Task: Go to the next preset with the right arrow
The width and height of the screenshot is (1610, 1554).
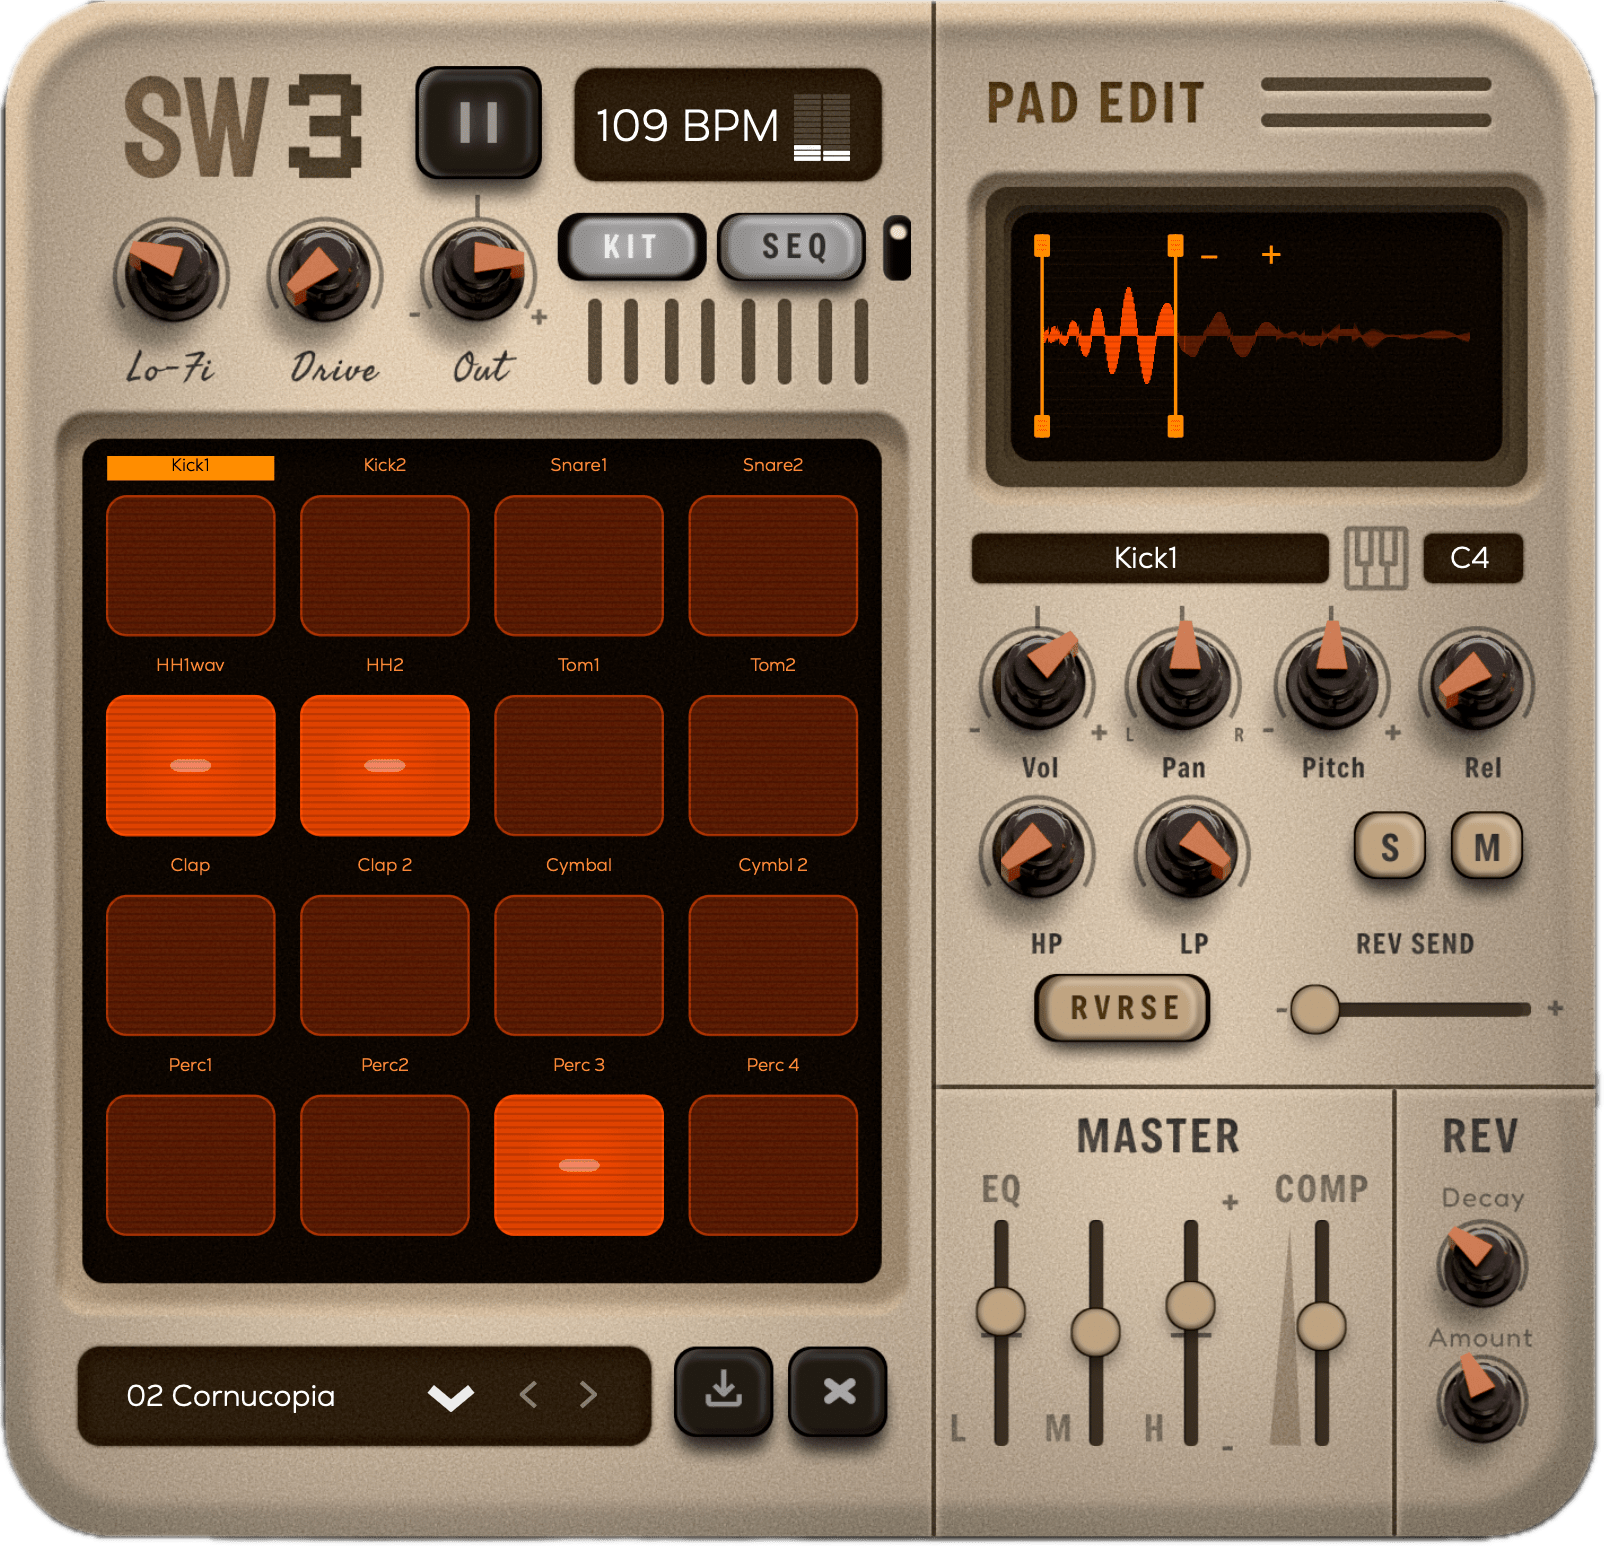Action: coord(588,1396)
